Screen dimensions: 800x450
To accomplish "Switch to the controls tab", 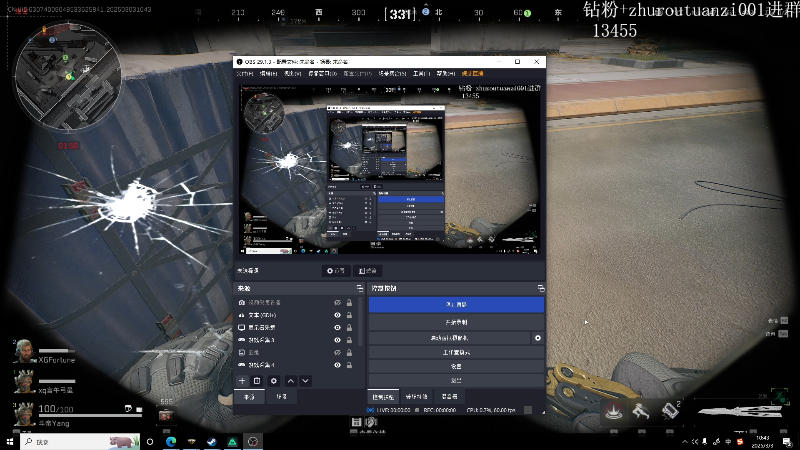I will click(383, 397).
